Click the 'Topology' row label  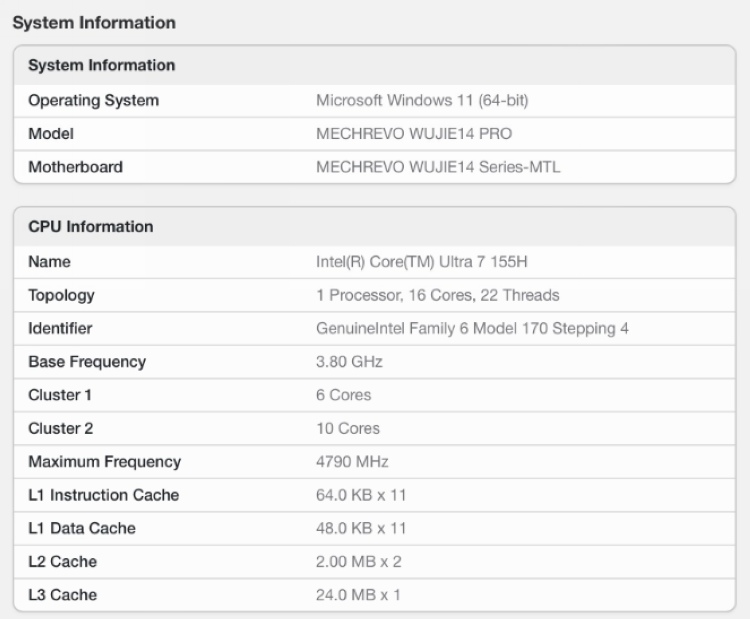point(62,296)
